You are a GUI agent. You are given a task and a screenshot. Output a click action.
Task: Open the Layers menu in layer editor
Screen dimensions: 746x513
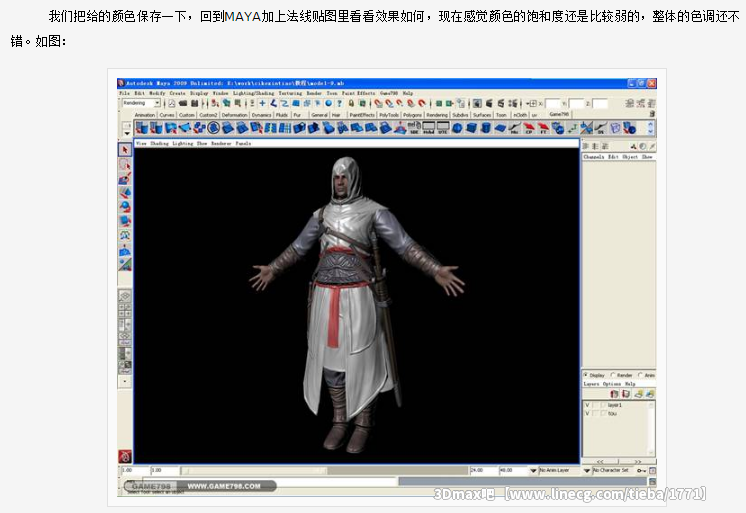tap(591, 384)
